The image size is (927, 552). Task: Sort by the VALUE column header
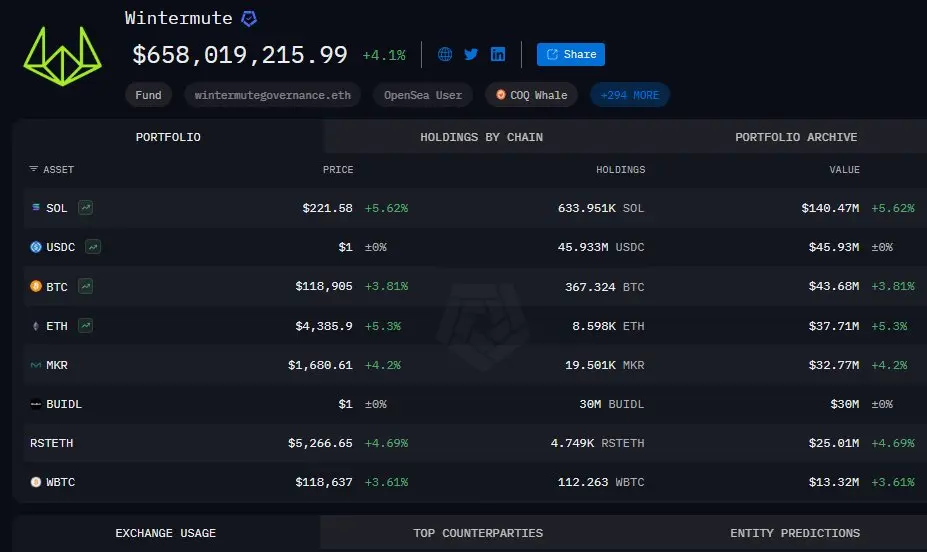844,170
